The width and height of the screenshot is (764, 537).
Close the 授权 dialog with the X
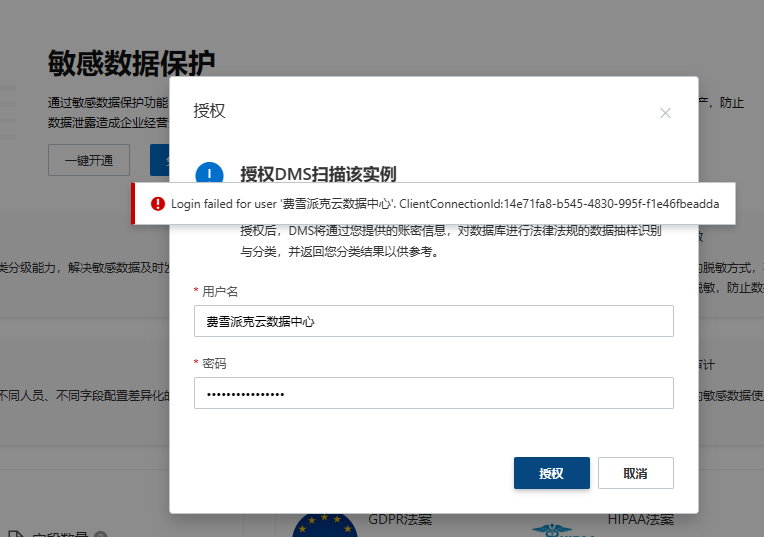pos(665,113)
